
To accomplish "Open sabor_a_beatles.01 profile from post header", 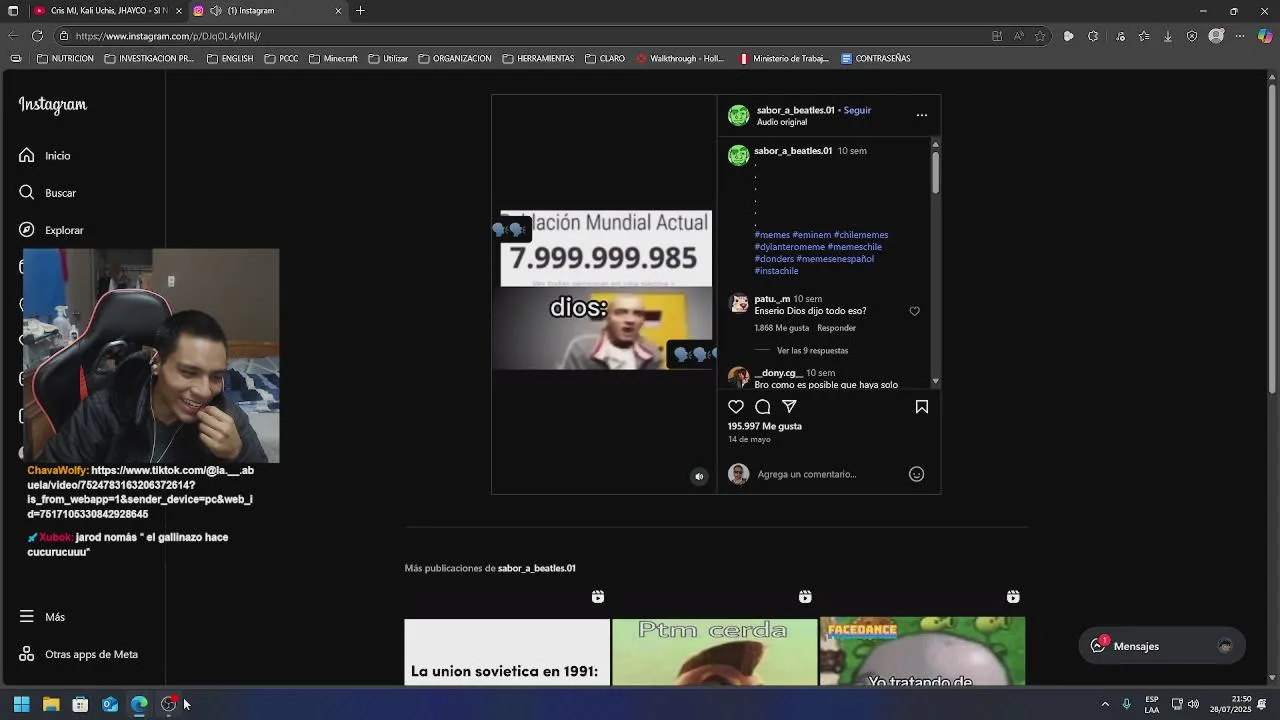I will click(795, 110).
